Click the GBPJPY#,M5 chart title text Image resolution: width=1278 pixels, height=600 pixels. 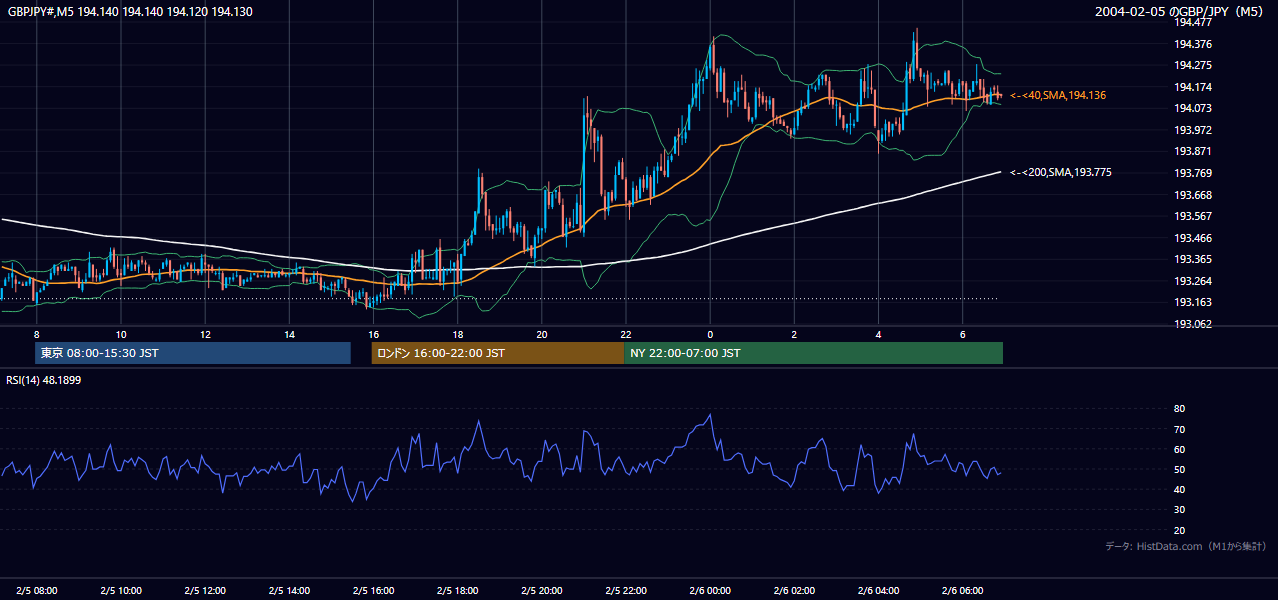tap(130, 12)
